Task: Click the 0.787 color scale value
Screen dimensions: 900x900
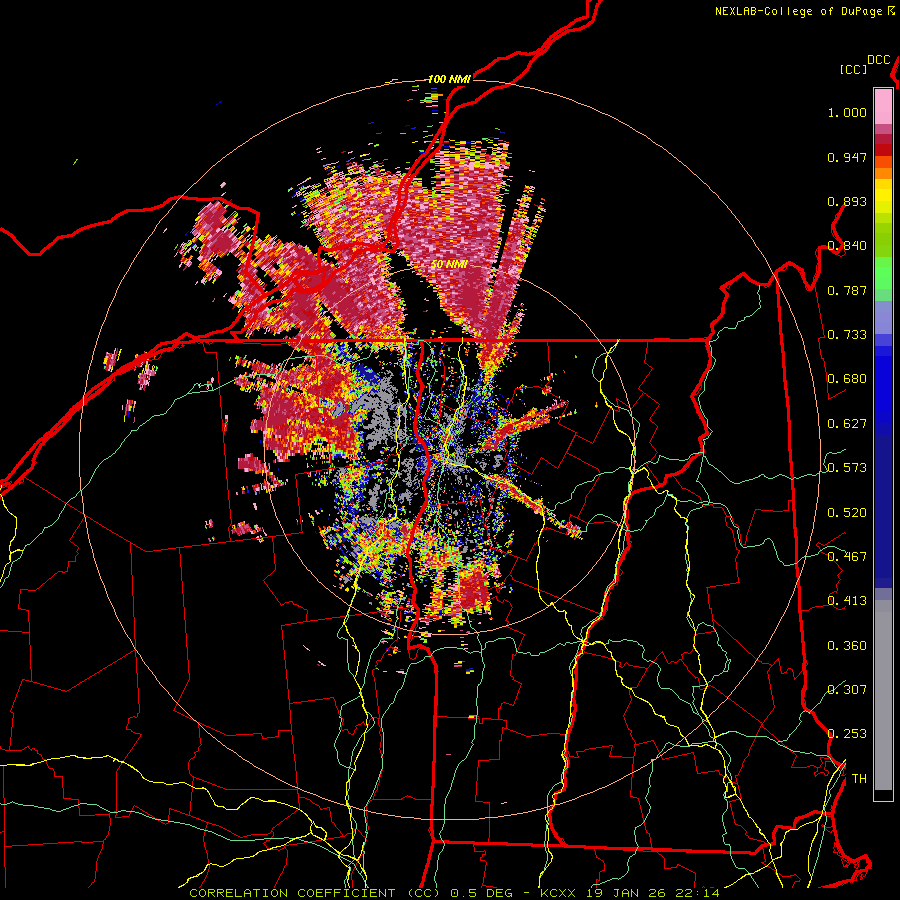Action: [x=847, y=290]
